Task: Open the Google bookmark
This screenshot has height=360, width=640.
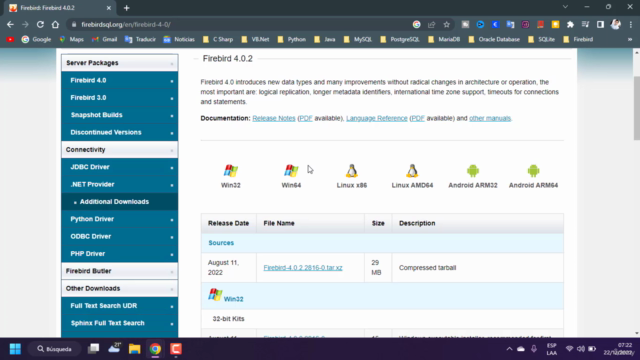Action: click(x=36, y=39)
